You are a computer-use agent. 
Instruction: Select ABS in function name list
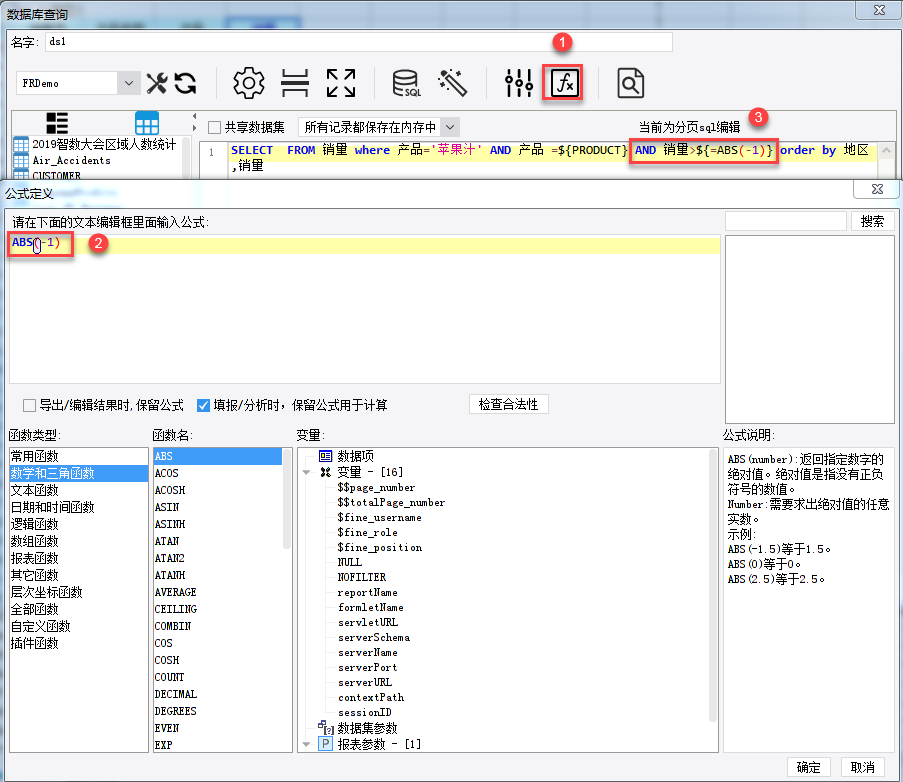(218, 456)
